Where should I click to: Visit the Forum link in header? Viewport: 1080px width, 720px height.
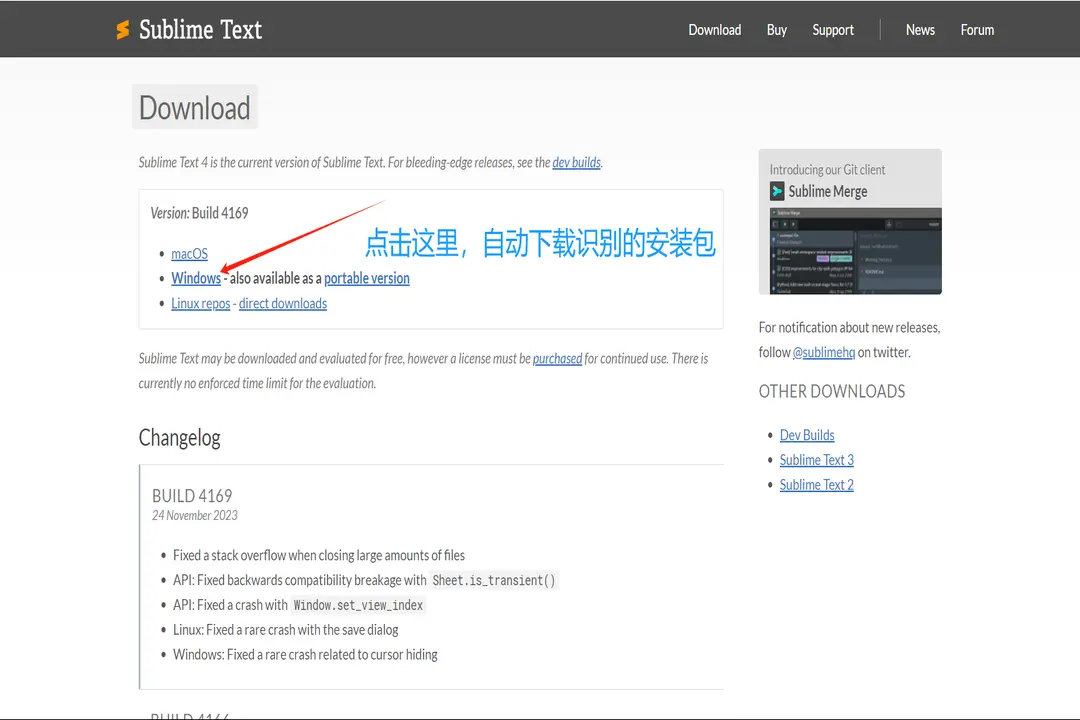tap(977, 30)
